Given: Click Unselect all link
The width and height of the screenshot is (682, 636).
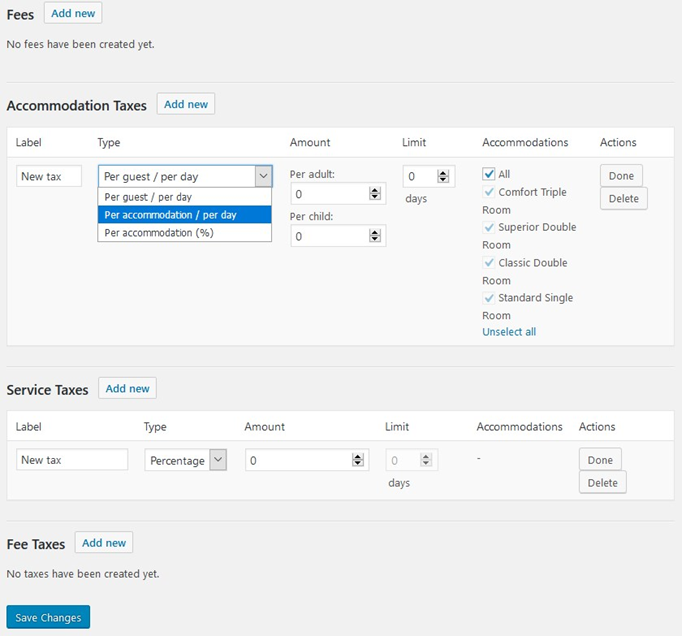Looking at the screenshot, I should pos(509,332).
